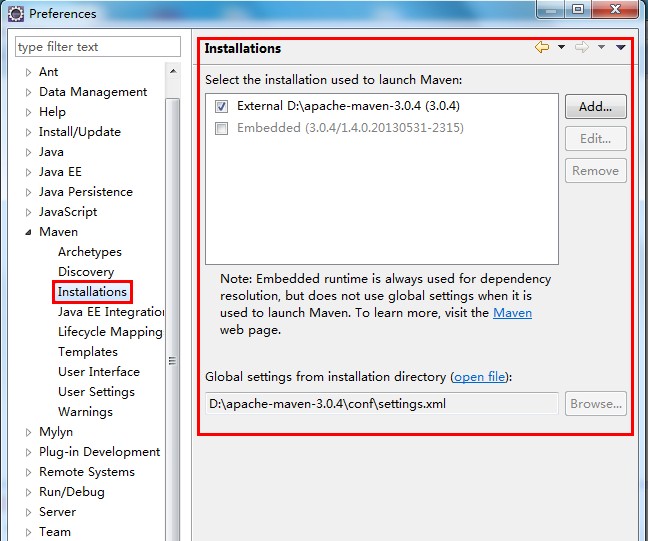This screenshot has height=541, width=648.
Task: Expand the Help preferences node
Action: (28, 112)
